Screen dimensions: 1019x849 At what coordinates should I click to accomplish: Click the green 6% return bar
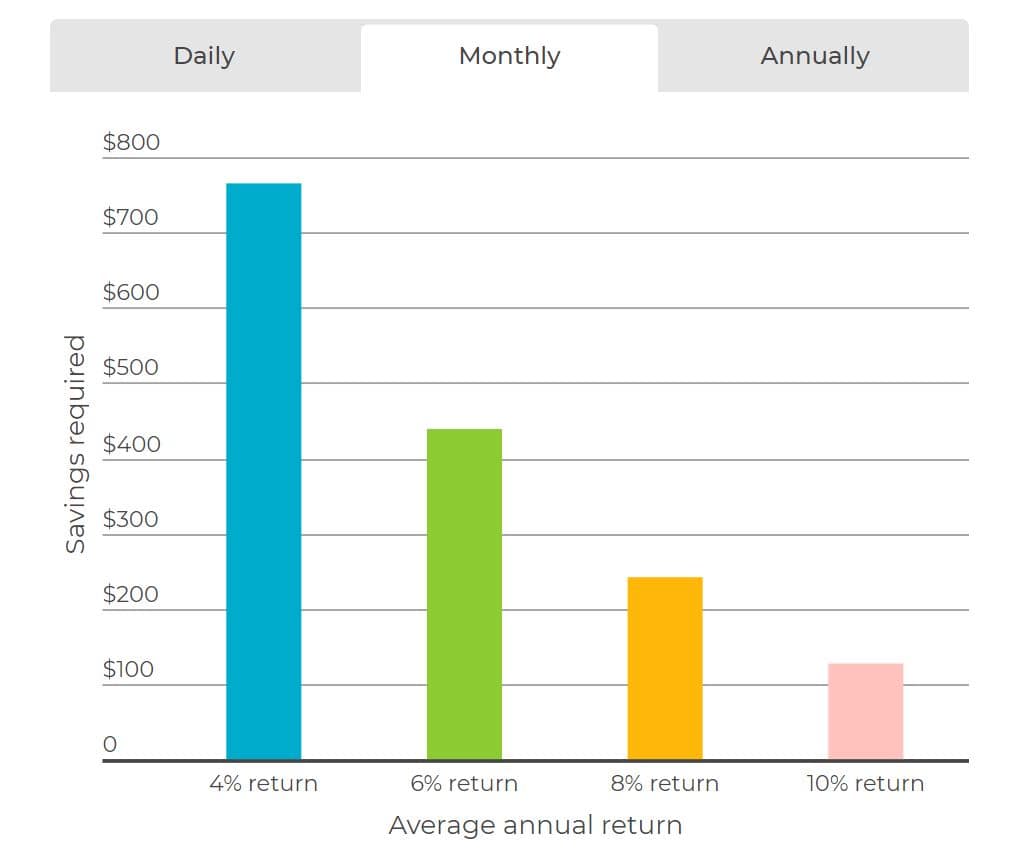click(464, 594)
